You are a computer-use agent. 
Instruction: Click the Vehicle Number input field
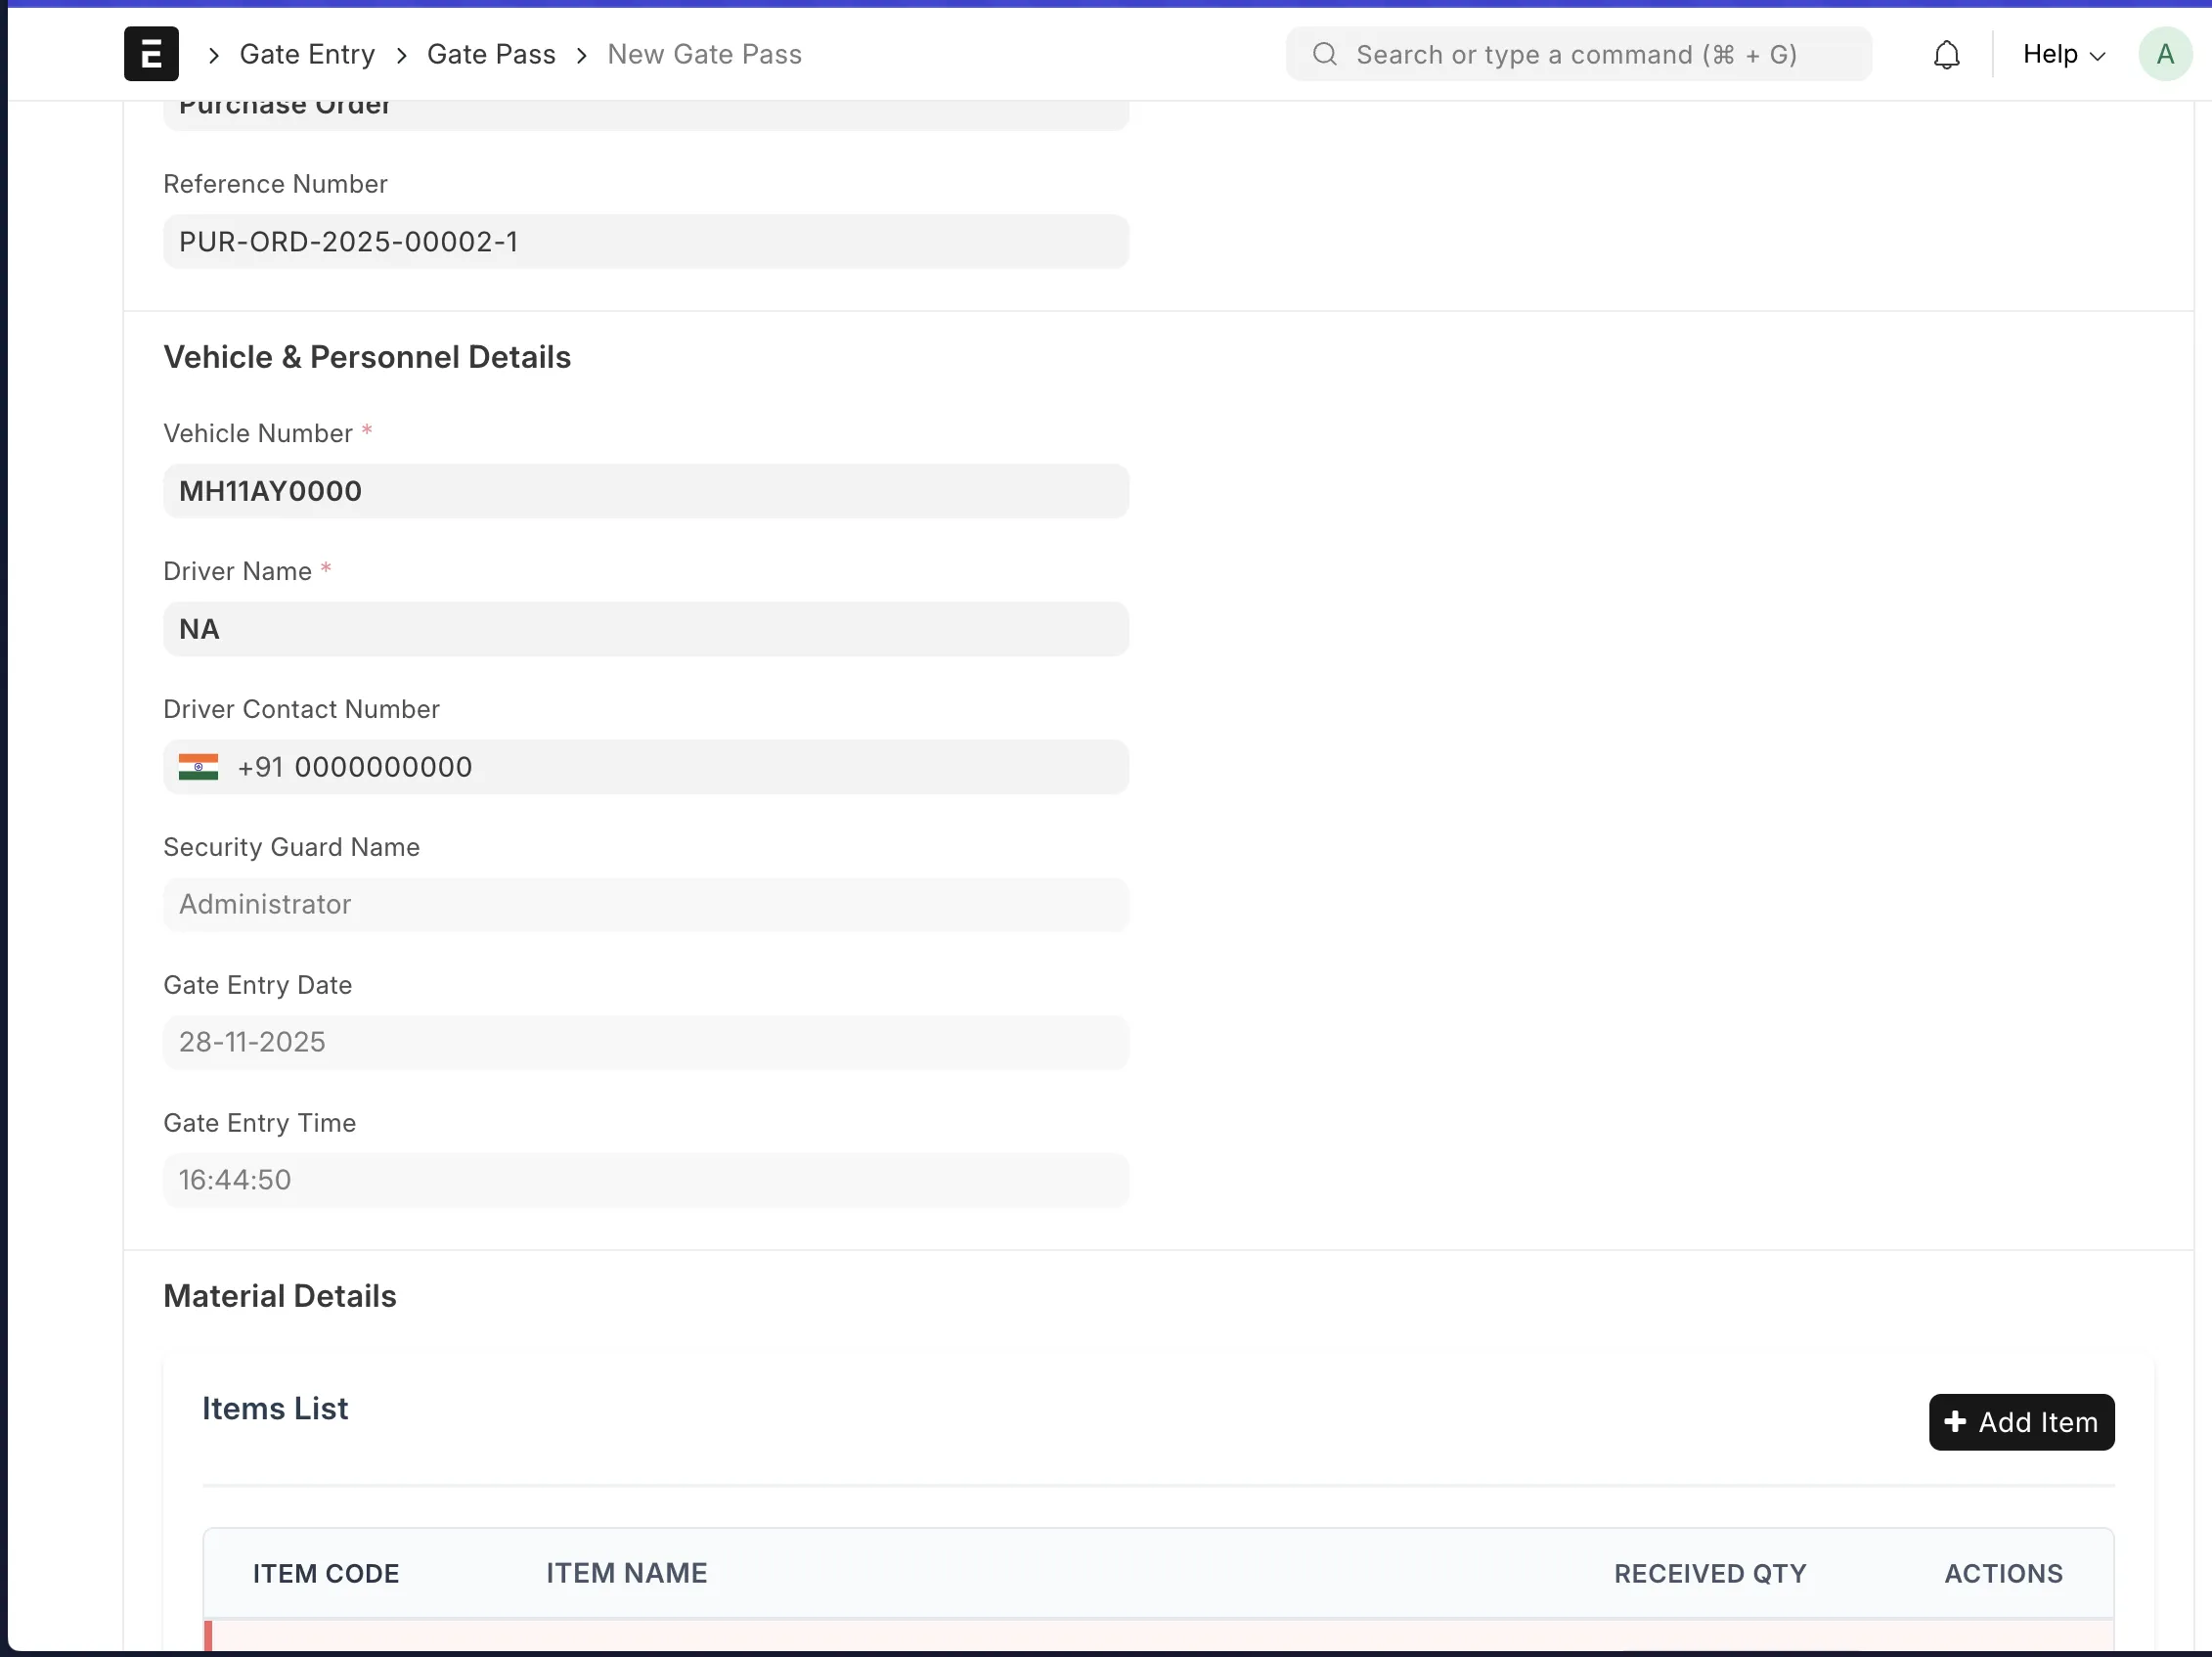point(646,491)
